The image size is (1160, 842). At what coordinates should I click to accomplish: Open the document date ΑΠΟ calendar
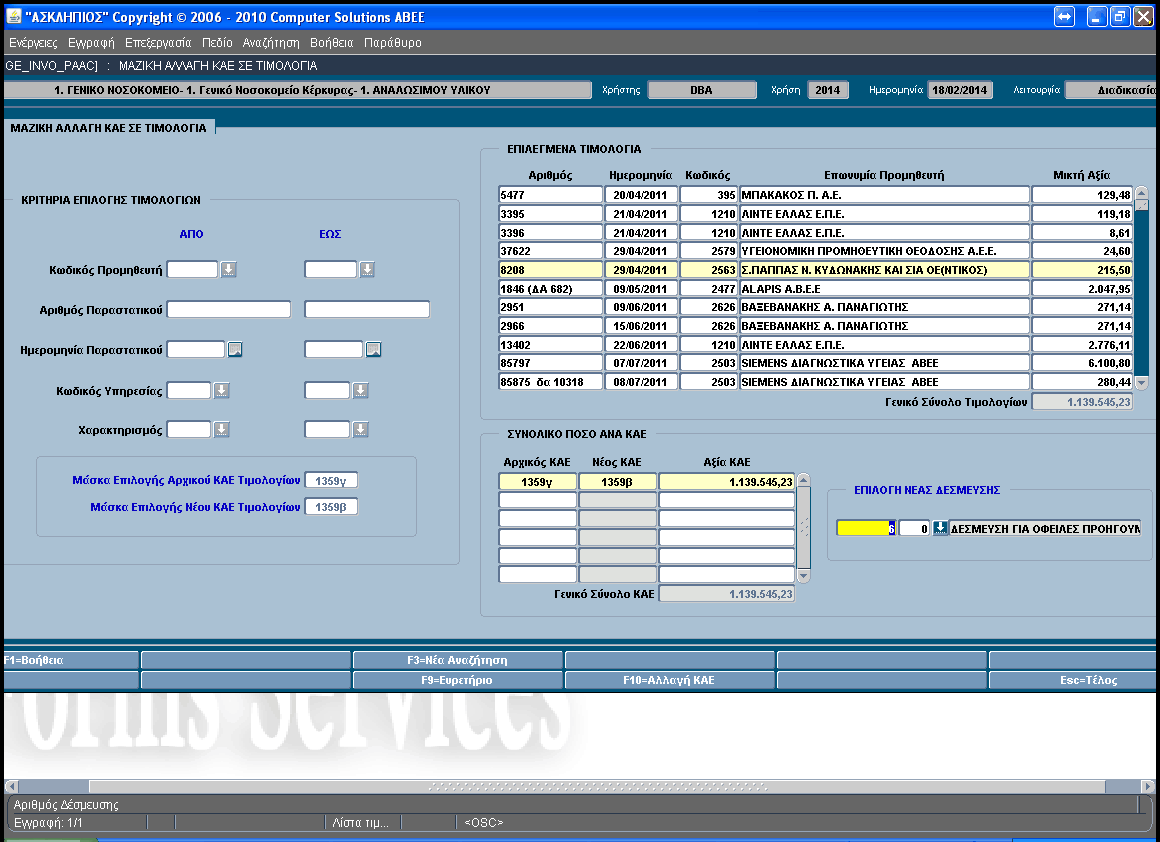click(235, 349)
